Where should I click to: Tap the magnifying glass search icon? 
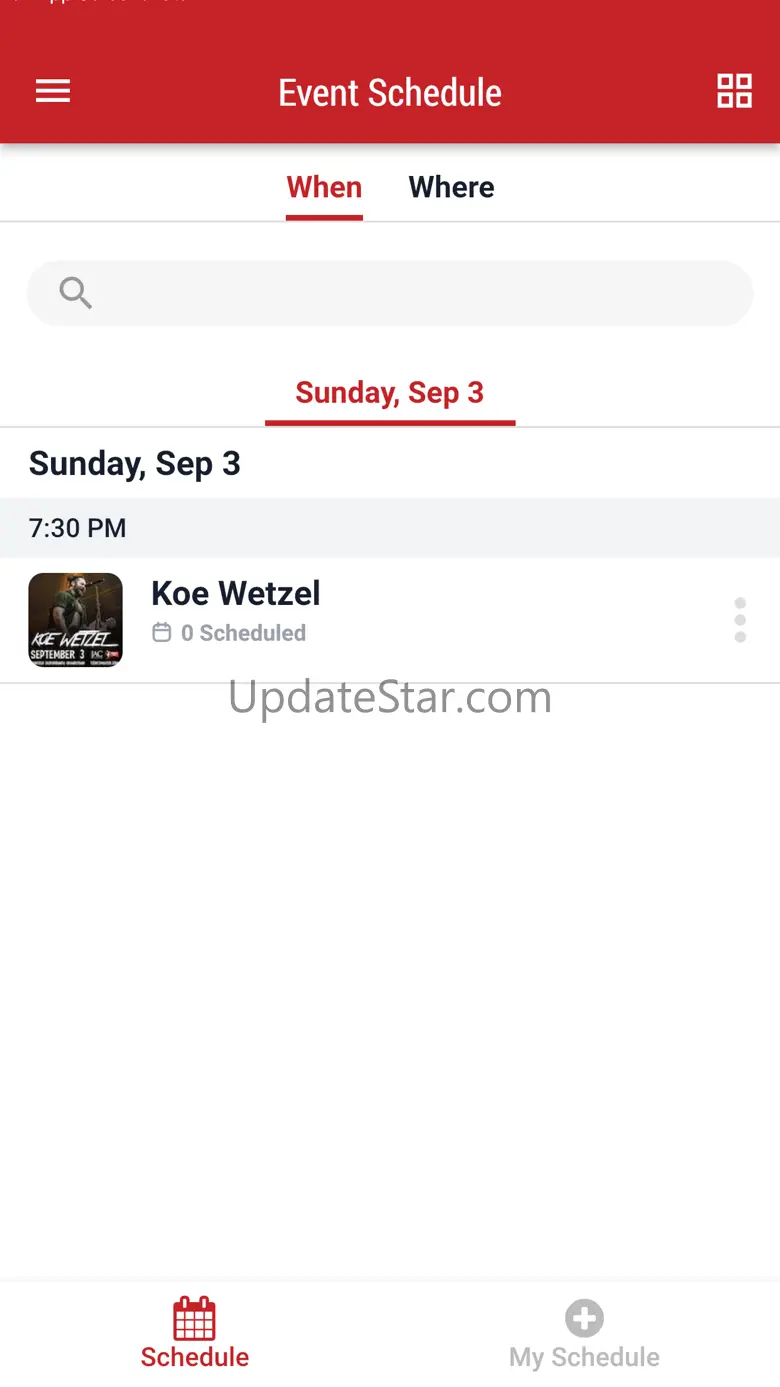point(75,293)
